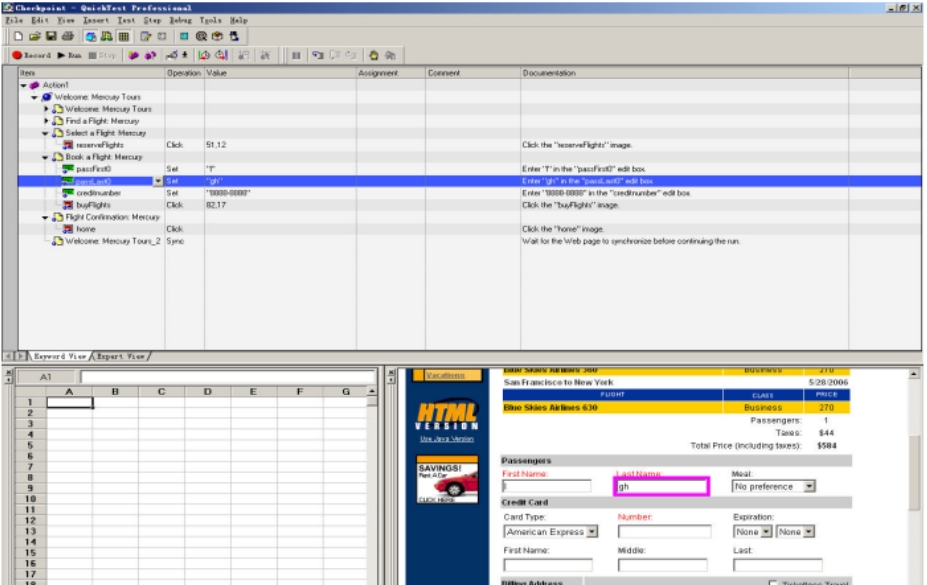
Task: Click the Print icon in the toolbar
Action: 68,37
